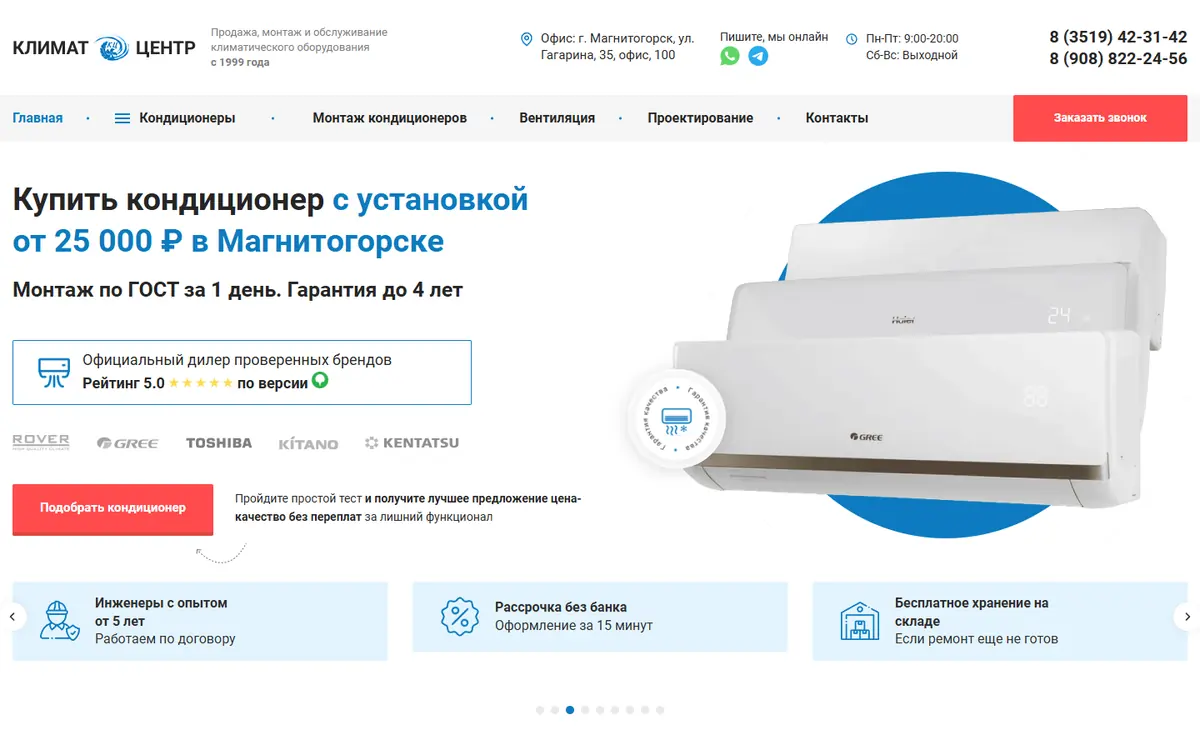
Task: Click 'Сб-Вс: Выходной' text
Action: point(912,55)
